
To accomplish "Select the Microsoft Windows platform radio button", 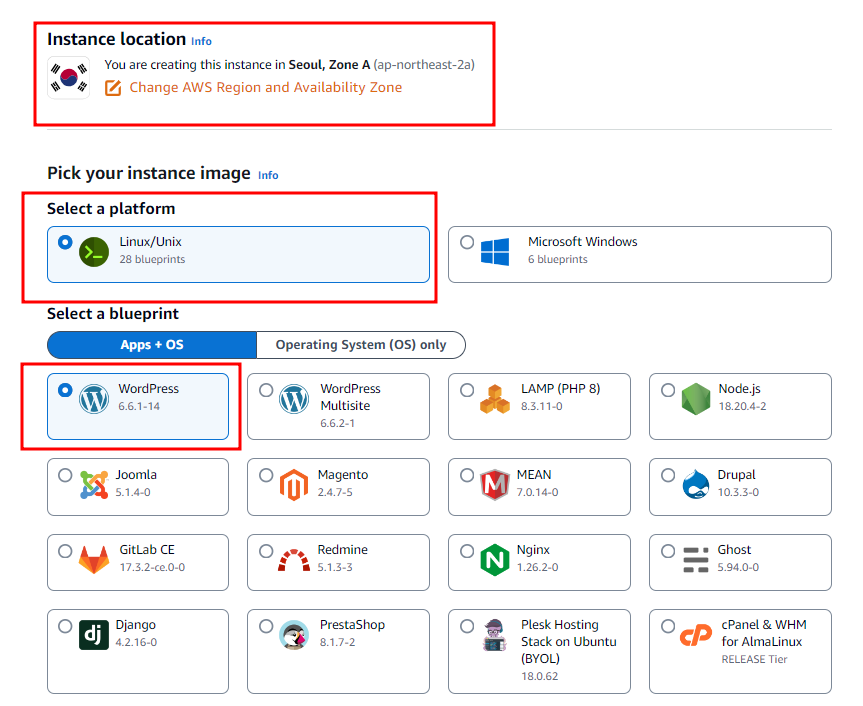I will [x=467, y=242].
